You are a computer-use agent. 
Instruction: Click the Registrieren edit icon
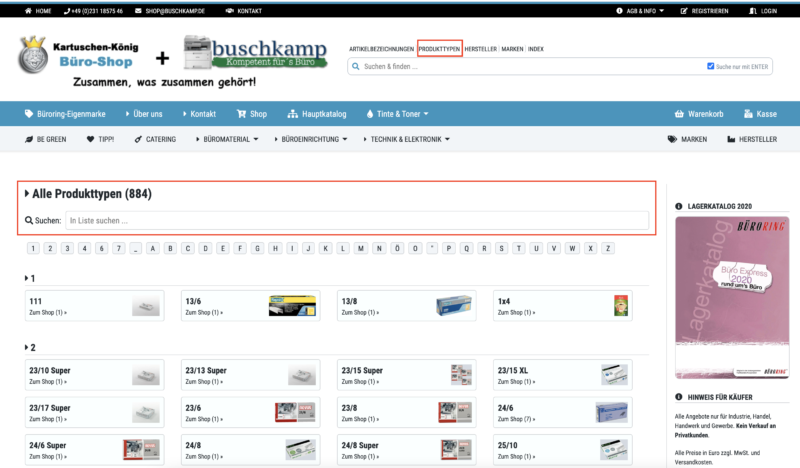(684, 11)
